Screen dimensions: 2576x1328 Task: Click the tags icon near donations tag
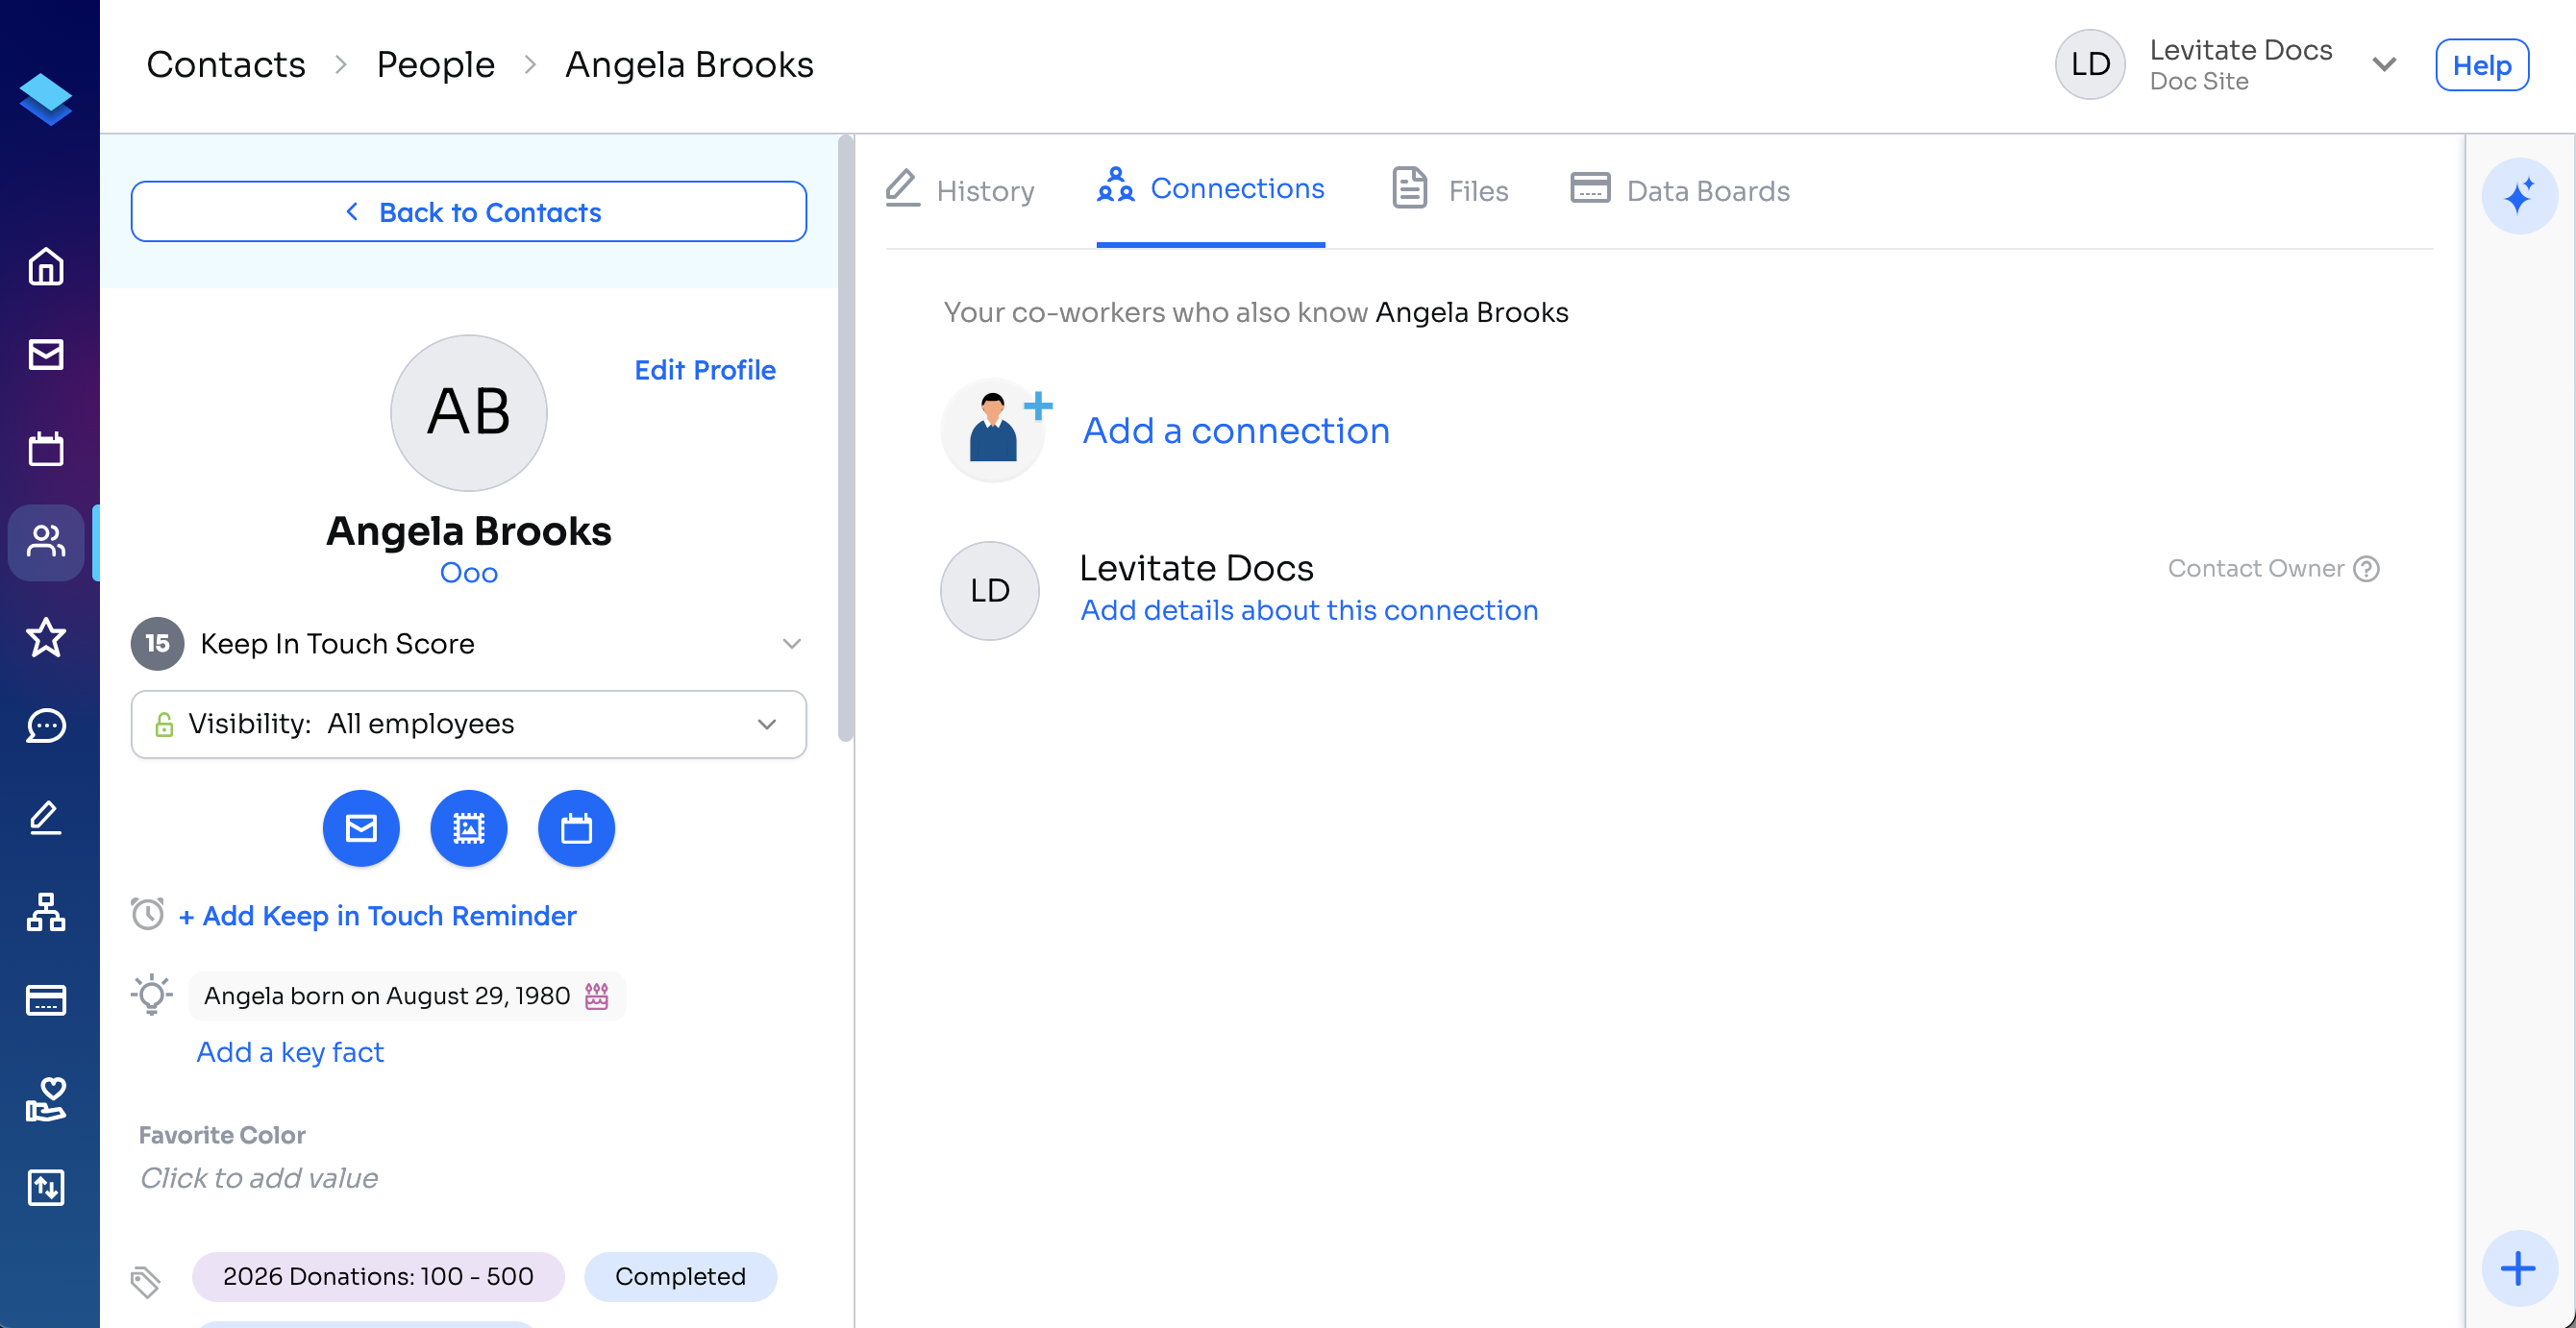145,1281
